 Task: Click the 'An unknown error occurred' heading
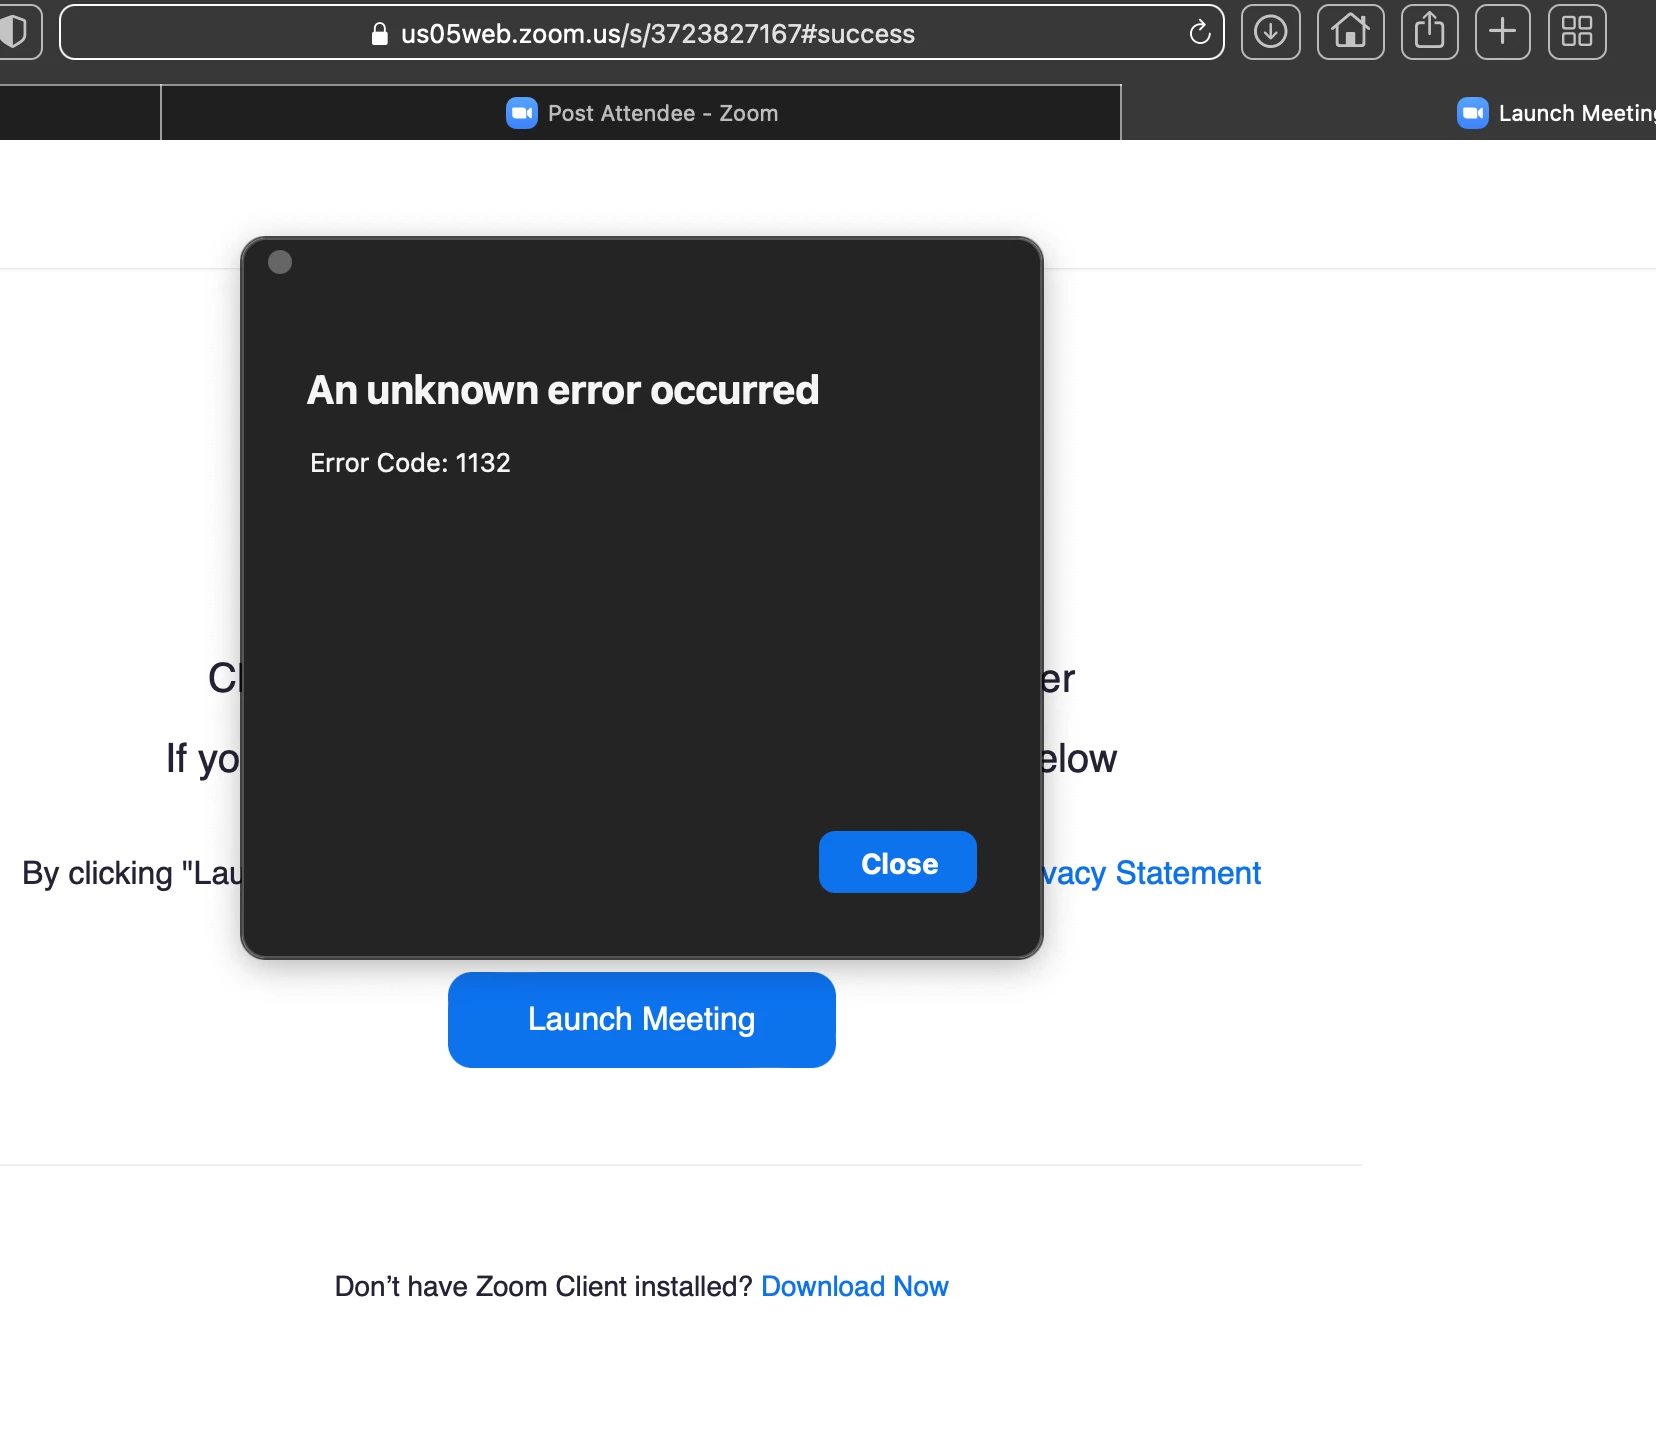[x=563, y=390]
